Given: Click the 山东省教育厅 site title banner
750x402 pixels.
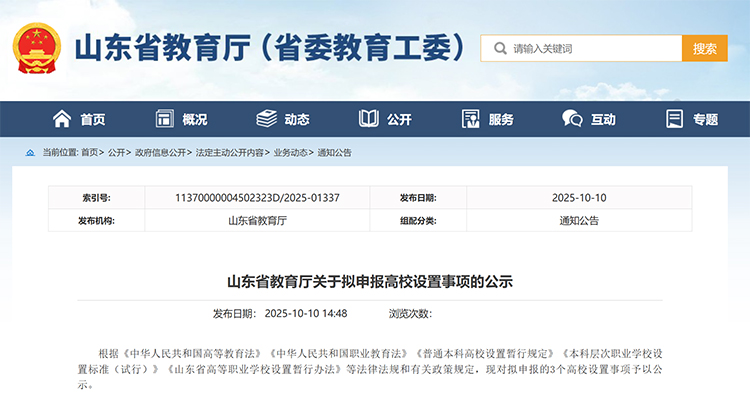Looking at the screenshot, I should (270, 48).
